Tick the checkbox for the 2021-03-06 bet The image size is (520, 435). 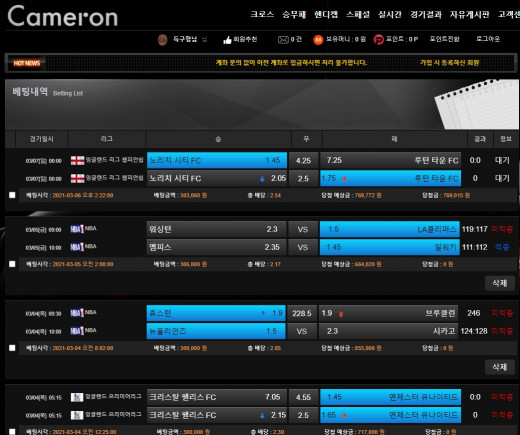[12, 195]
